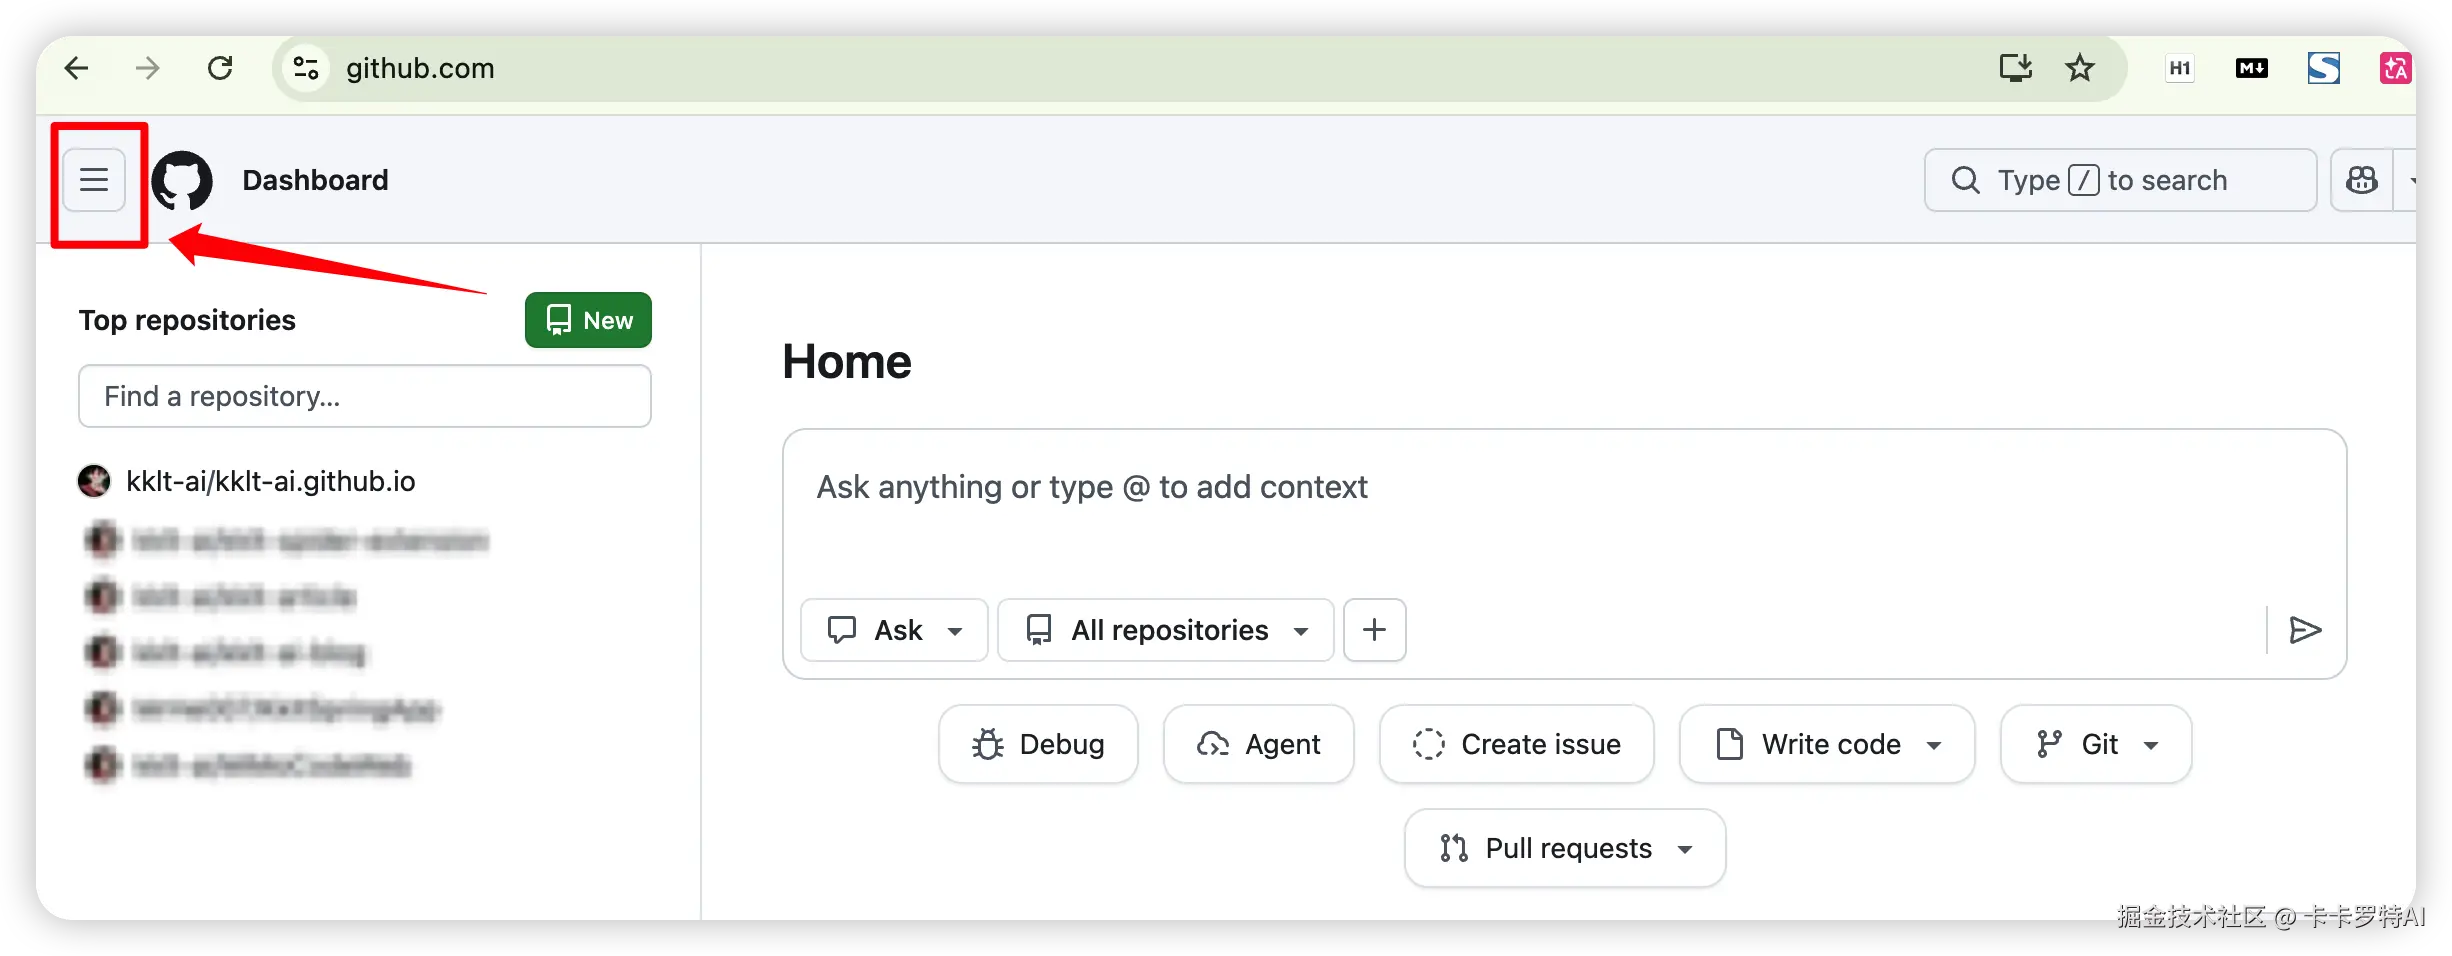Choose the Create issue button
Screen dimensions: 2452x956
coord(1516,744)
